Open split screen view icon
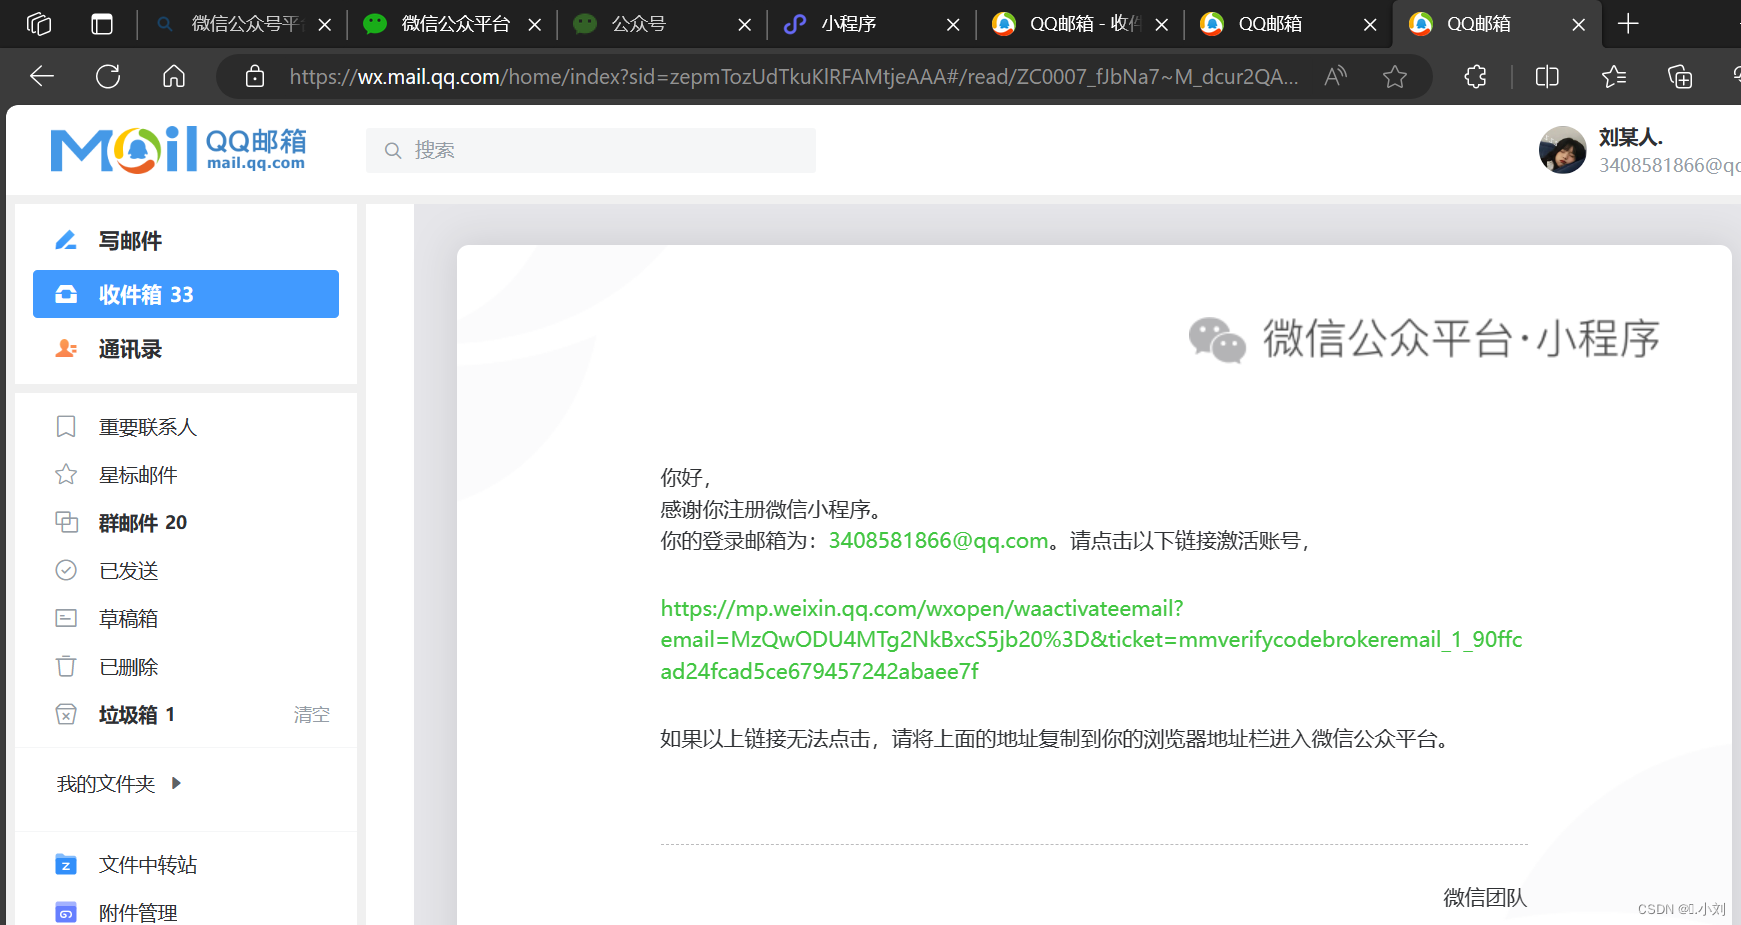 [x=1547, y=76]
